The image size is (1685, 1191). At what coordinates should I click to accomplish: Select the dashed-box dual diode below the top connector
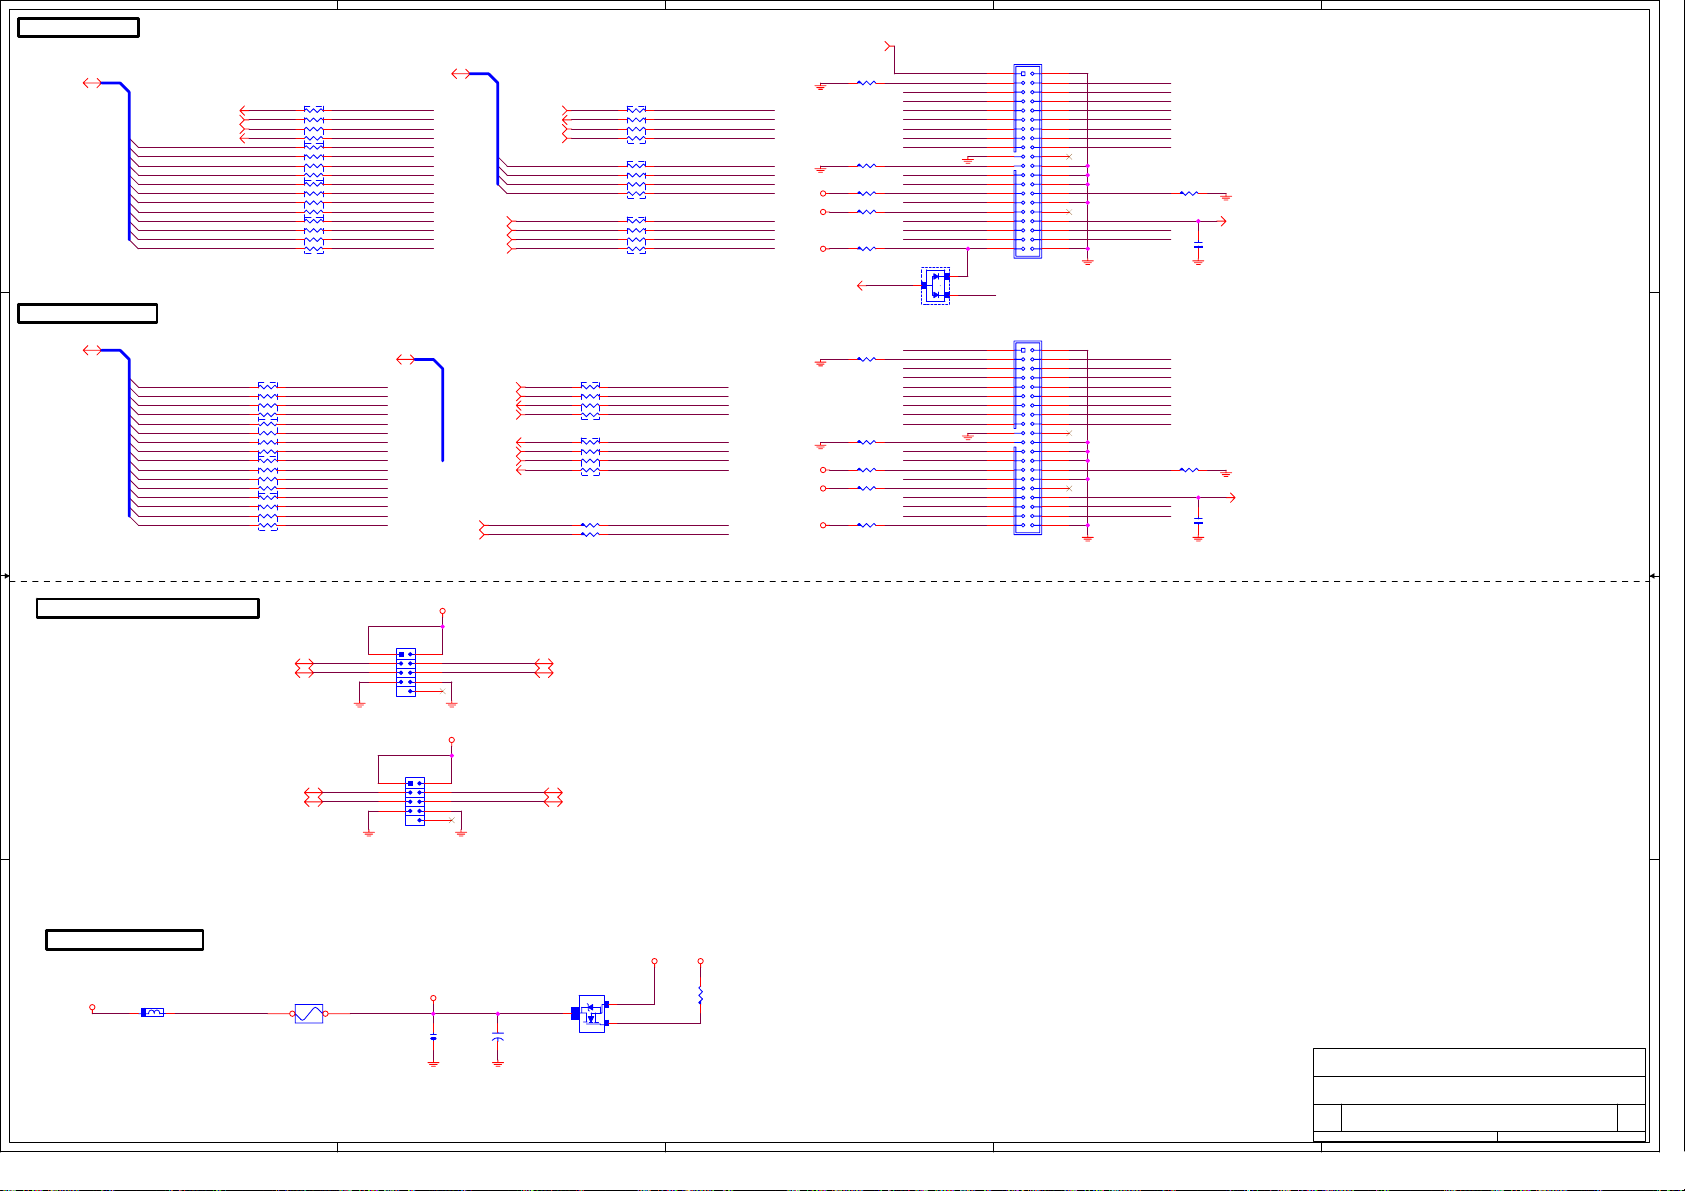point(935,285)
